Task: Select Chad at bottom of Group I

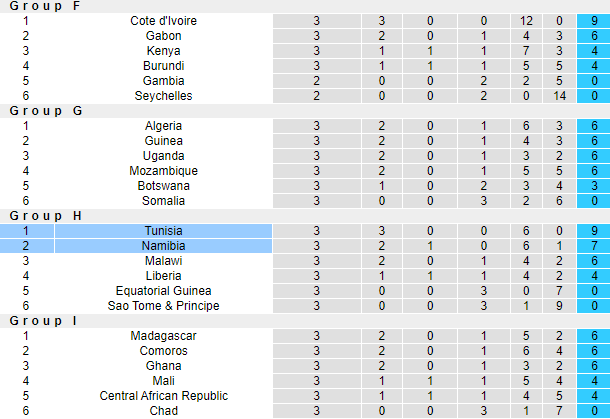Action: [163, 411]
